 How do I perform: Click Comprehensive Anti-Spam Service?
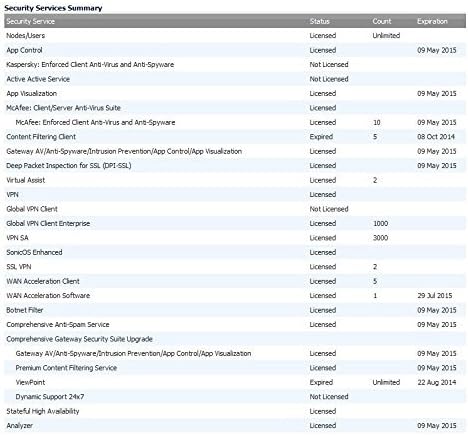click(x=58, y=325)
